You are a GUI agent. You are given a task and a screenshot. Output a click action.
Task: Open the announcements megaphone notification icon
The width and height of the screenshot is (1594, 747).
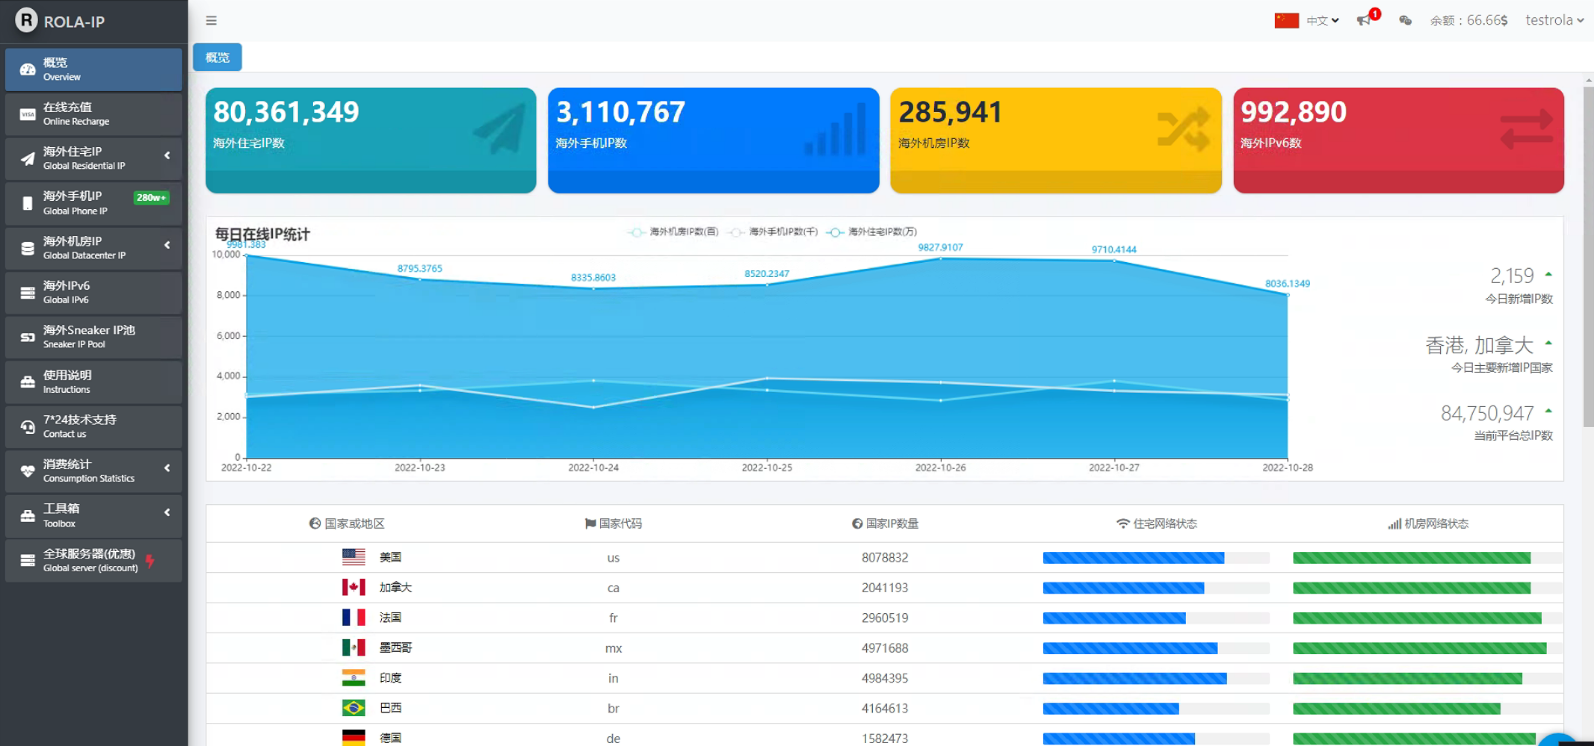[x=1364, y=20]
